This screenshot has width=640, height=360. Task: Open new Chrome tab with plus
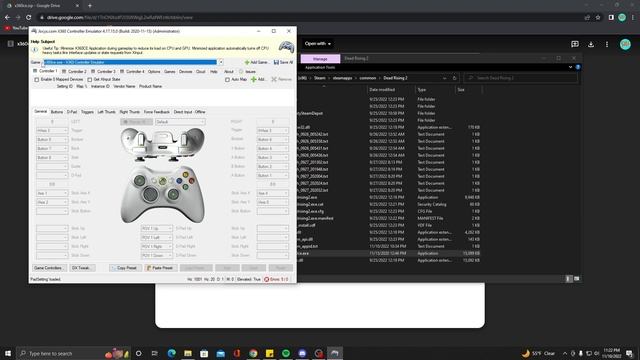[x=90, y=6]
